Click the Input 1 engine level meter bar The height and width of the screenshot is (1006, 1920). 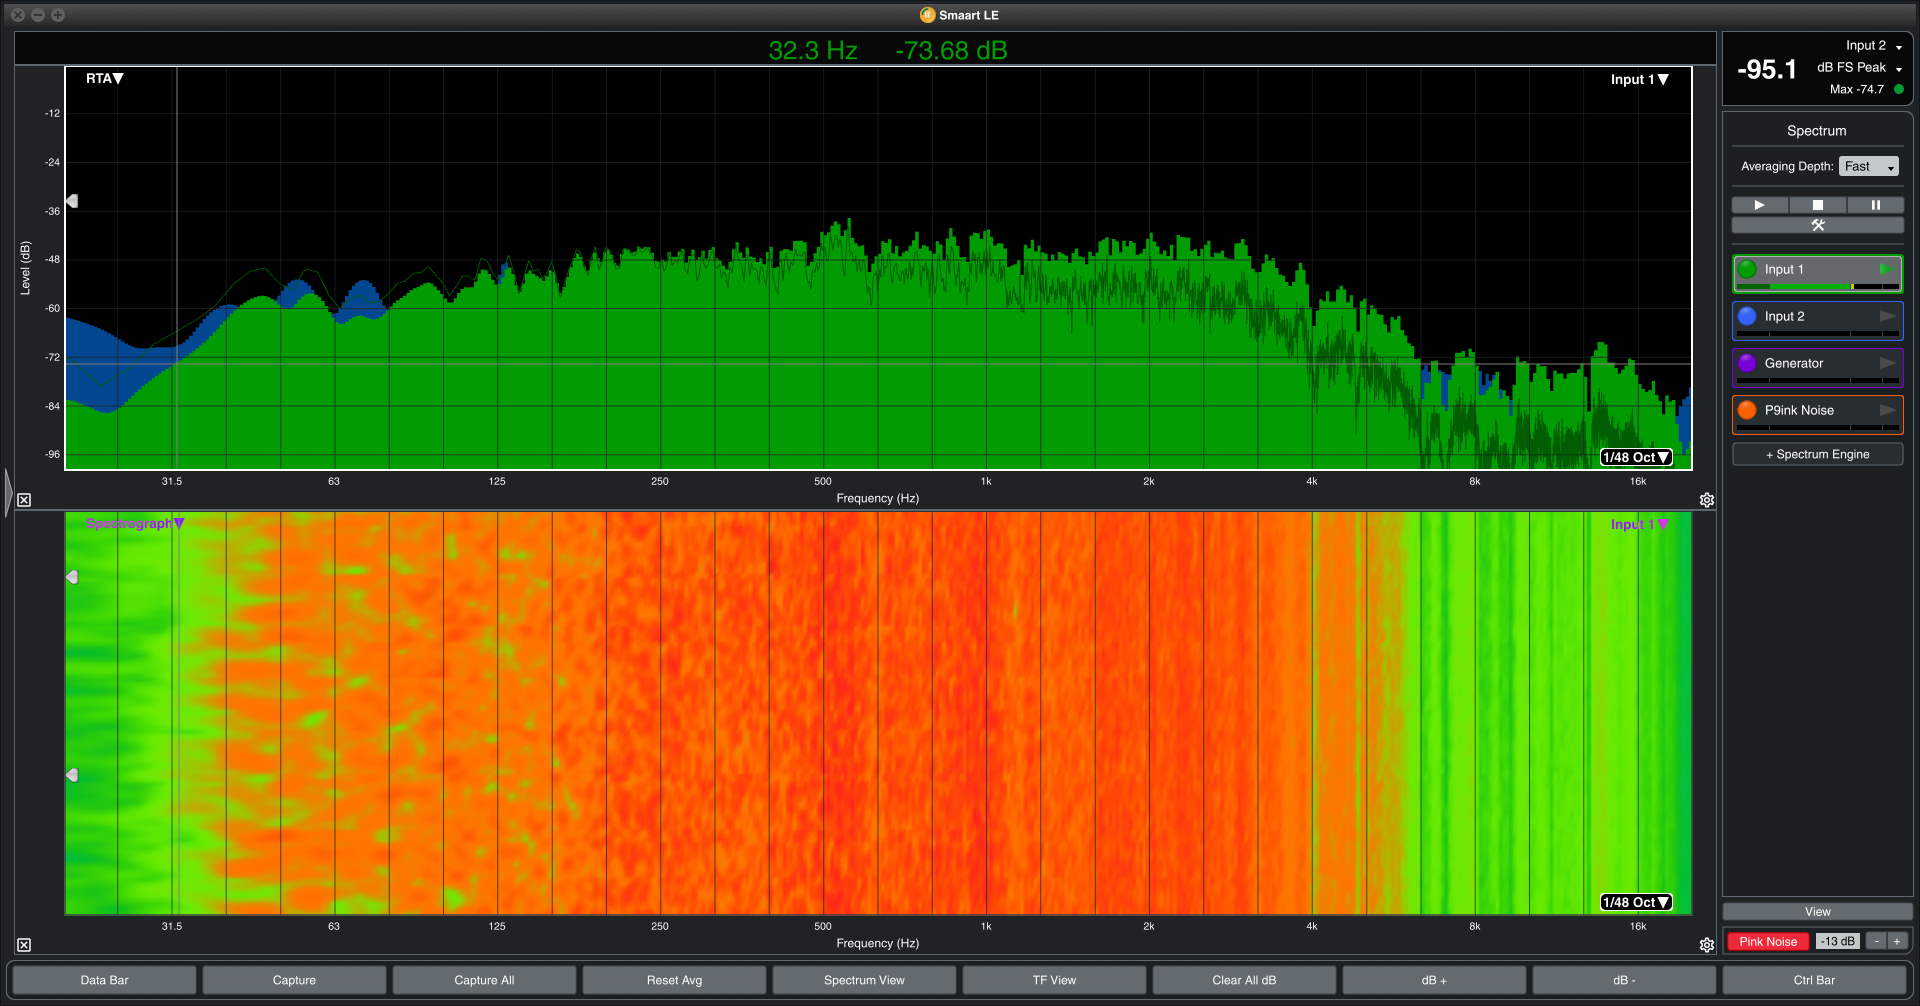(x=1818, y=287)
